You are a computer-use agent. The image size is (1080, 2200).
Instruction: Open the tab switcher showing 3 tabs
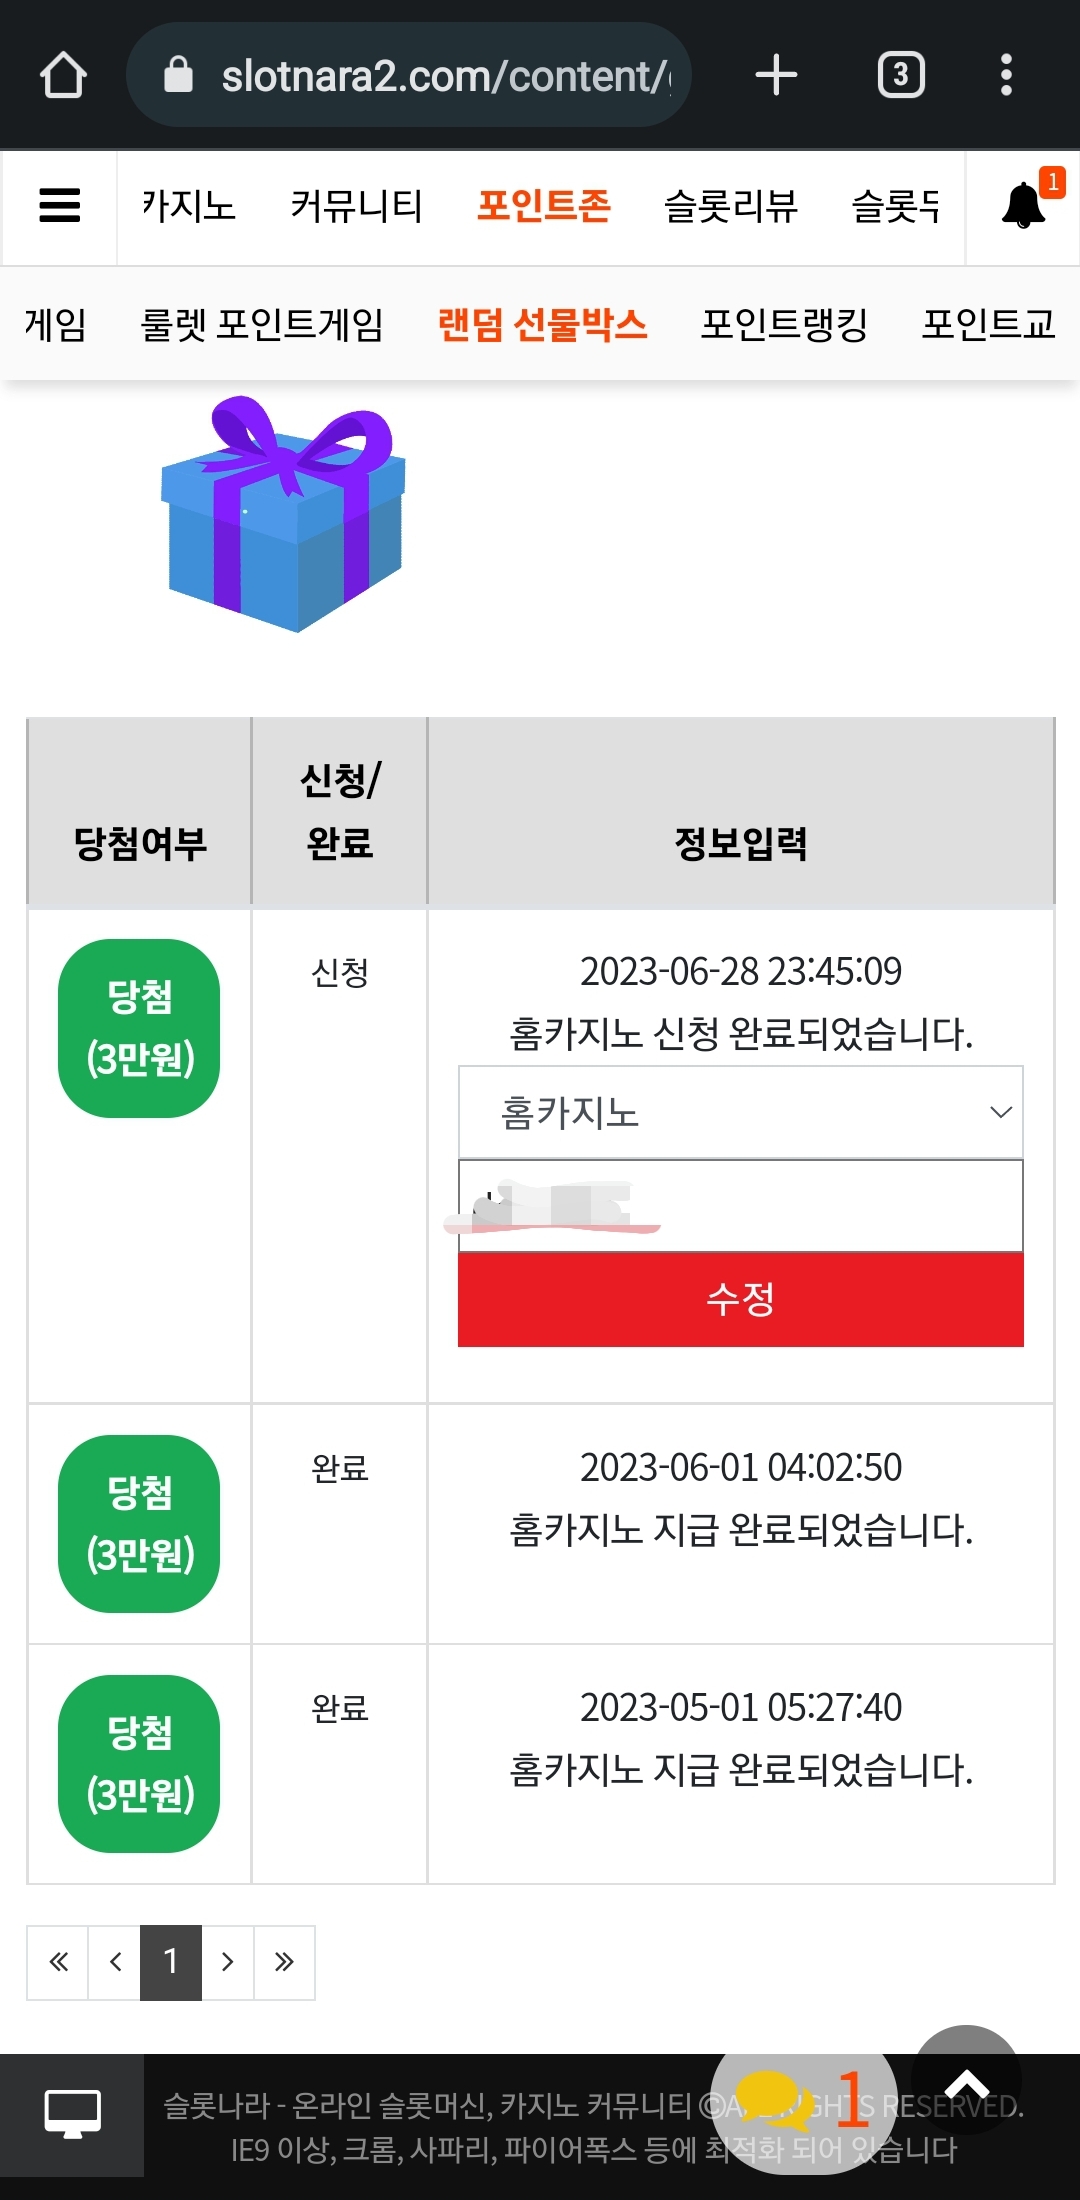pyautogui.click(x=901, y=75)
